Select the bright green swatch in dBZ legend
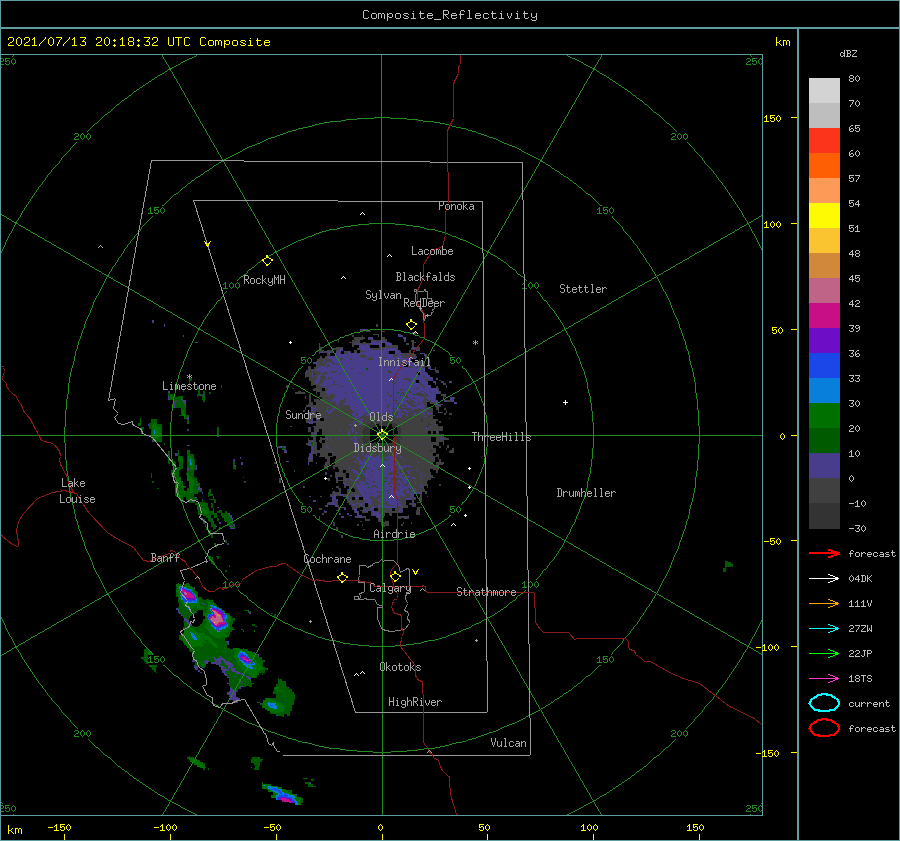Screen dimensions: 900x841 [824, 415]
